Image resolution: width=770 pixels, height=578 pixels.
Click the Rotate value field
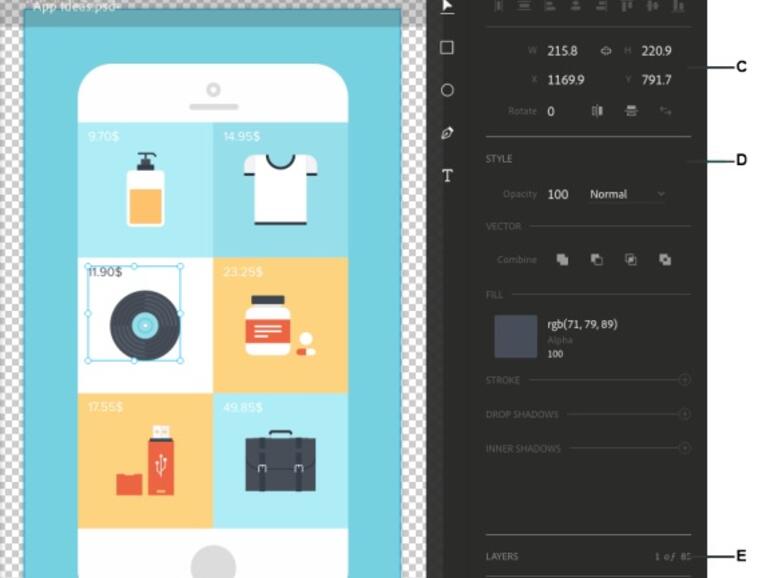(551, 111)
